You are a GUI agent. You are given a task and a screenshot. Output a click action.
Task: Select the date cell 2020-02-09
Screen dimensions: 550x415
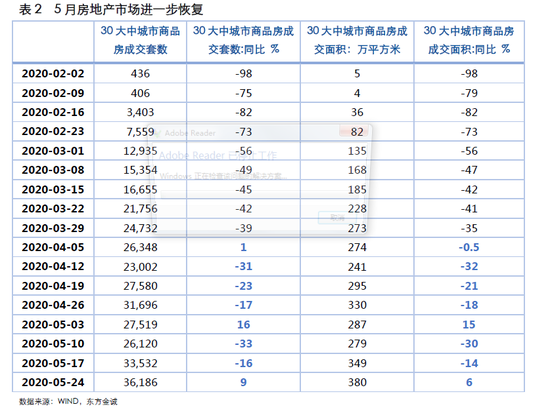point(53,93)
